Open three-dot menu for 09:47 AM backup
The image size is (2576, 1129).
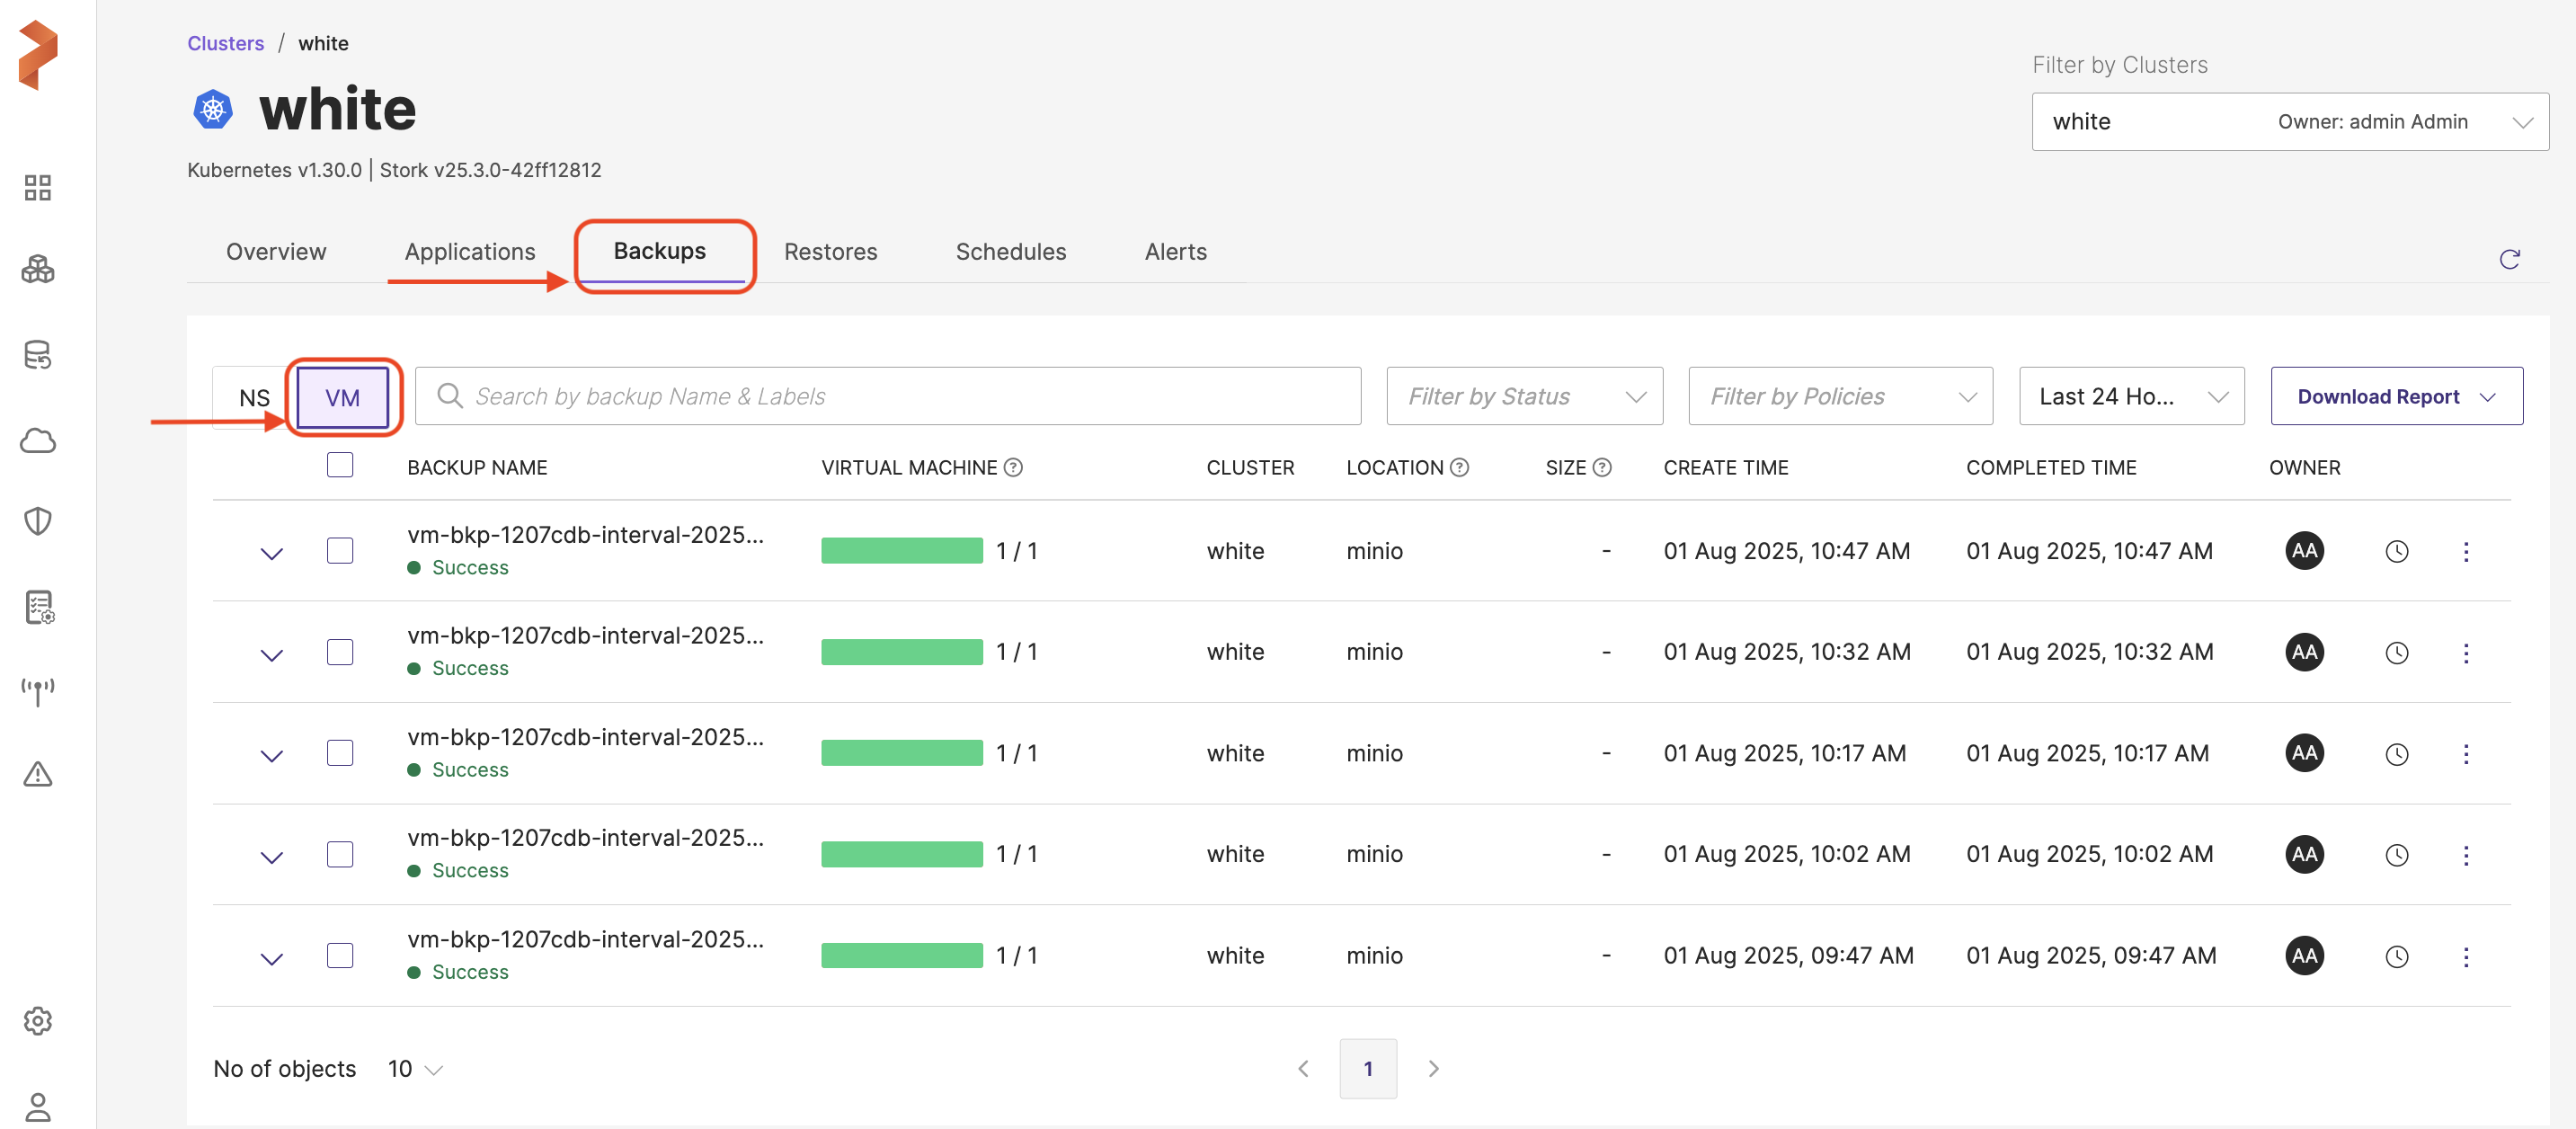click(x=2465, y=957)
